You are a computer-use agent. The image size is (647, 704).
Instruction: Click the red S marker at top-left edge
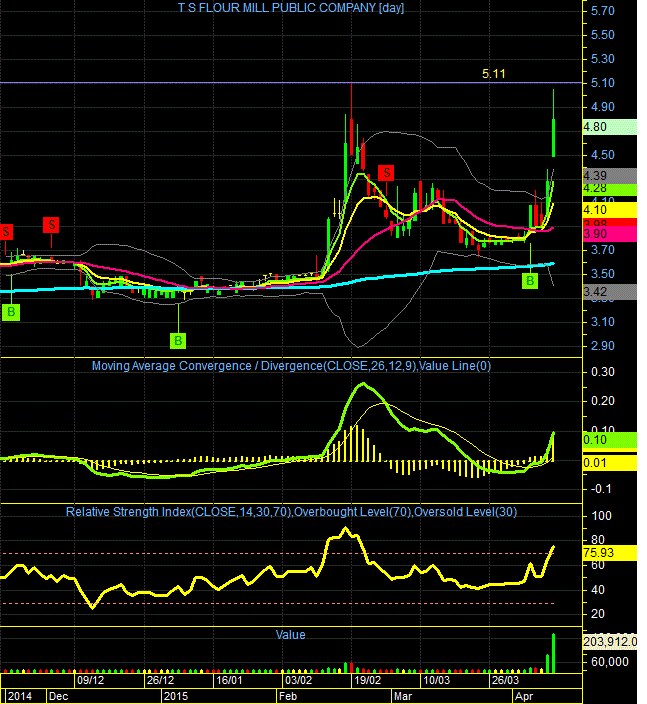point(6,232)
